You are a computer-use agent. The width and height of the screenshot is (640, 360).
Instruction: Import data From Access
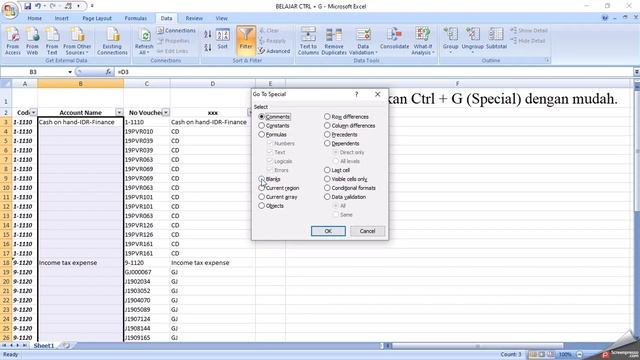click(x=13, y=40)
